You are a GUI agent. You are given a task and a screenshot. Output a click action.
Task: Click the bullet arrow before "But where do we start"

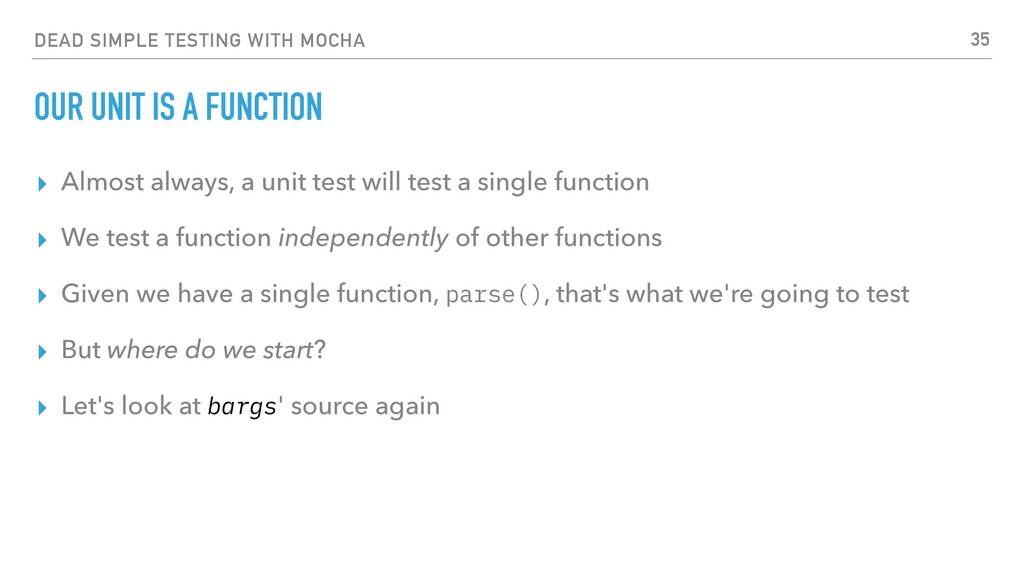(x=42, y=353)
